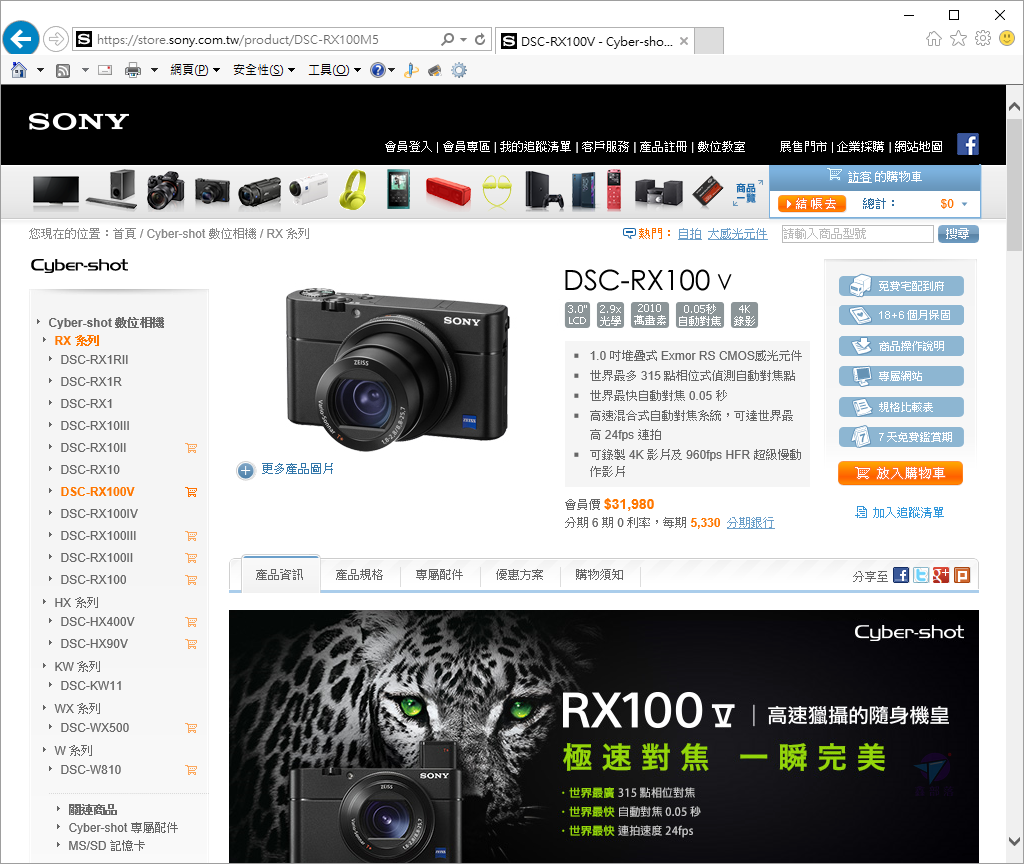Select the DSC-RX100V browser tab
Screen dimensions: 1024x864
tap(594, 41)
